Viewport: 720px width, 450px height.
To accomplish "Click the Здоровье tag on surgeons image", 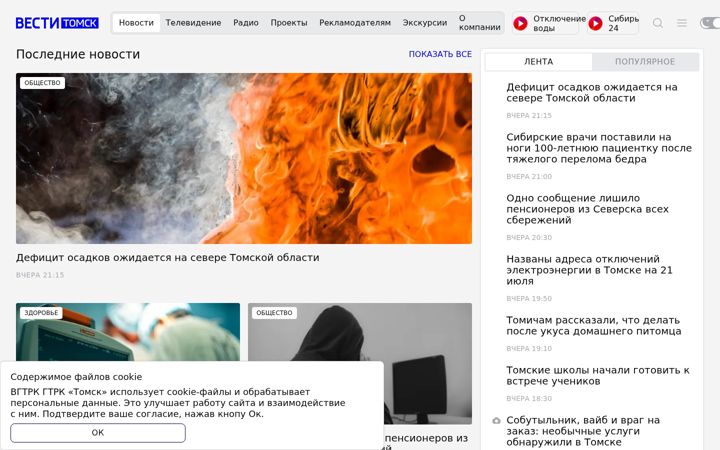I will click(x=41, y=313).
